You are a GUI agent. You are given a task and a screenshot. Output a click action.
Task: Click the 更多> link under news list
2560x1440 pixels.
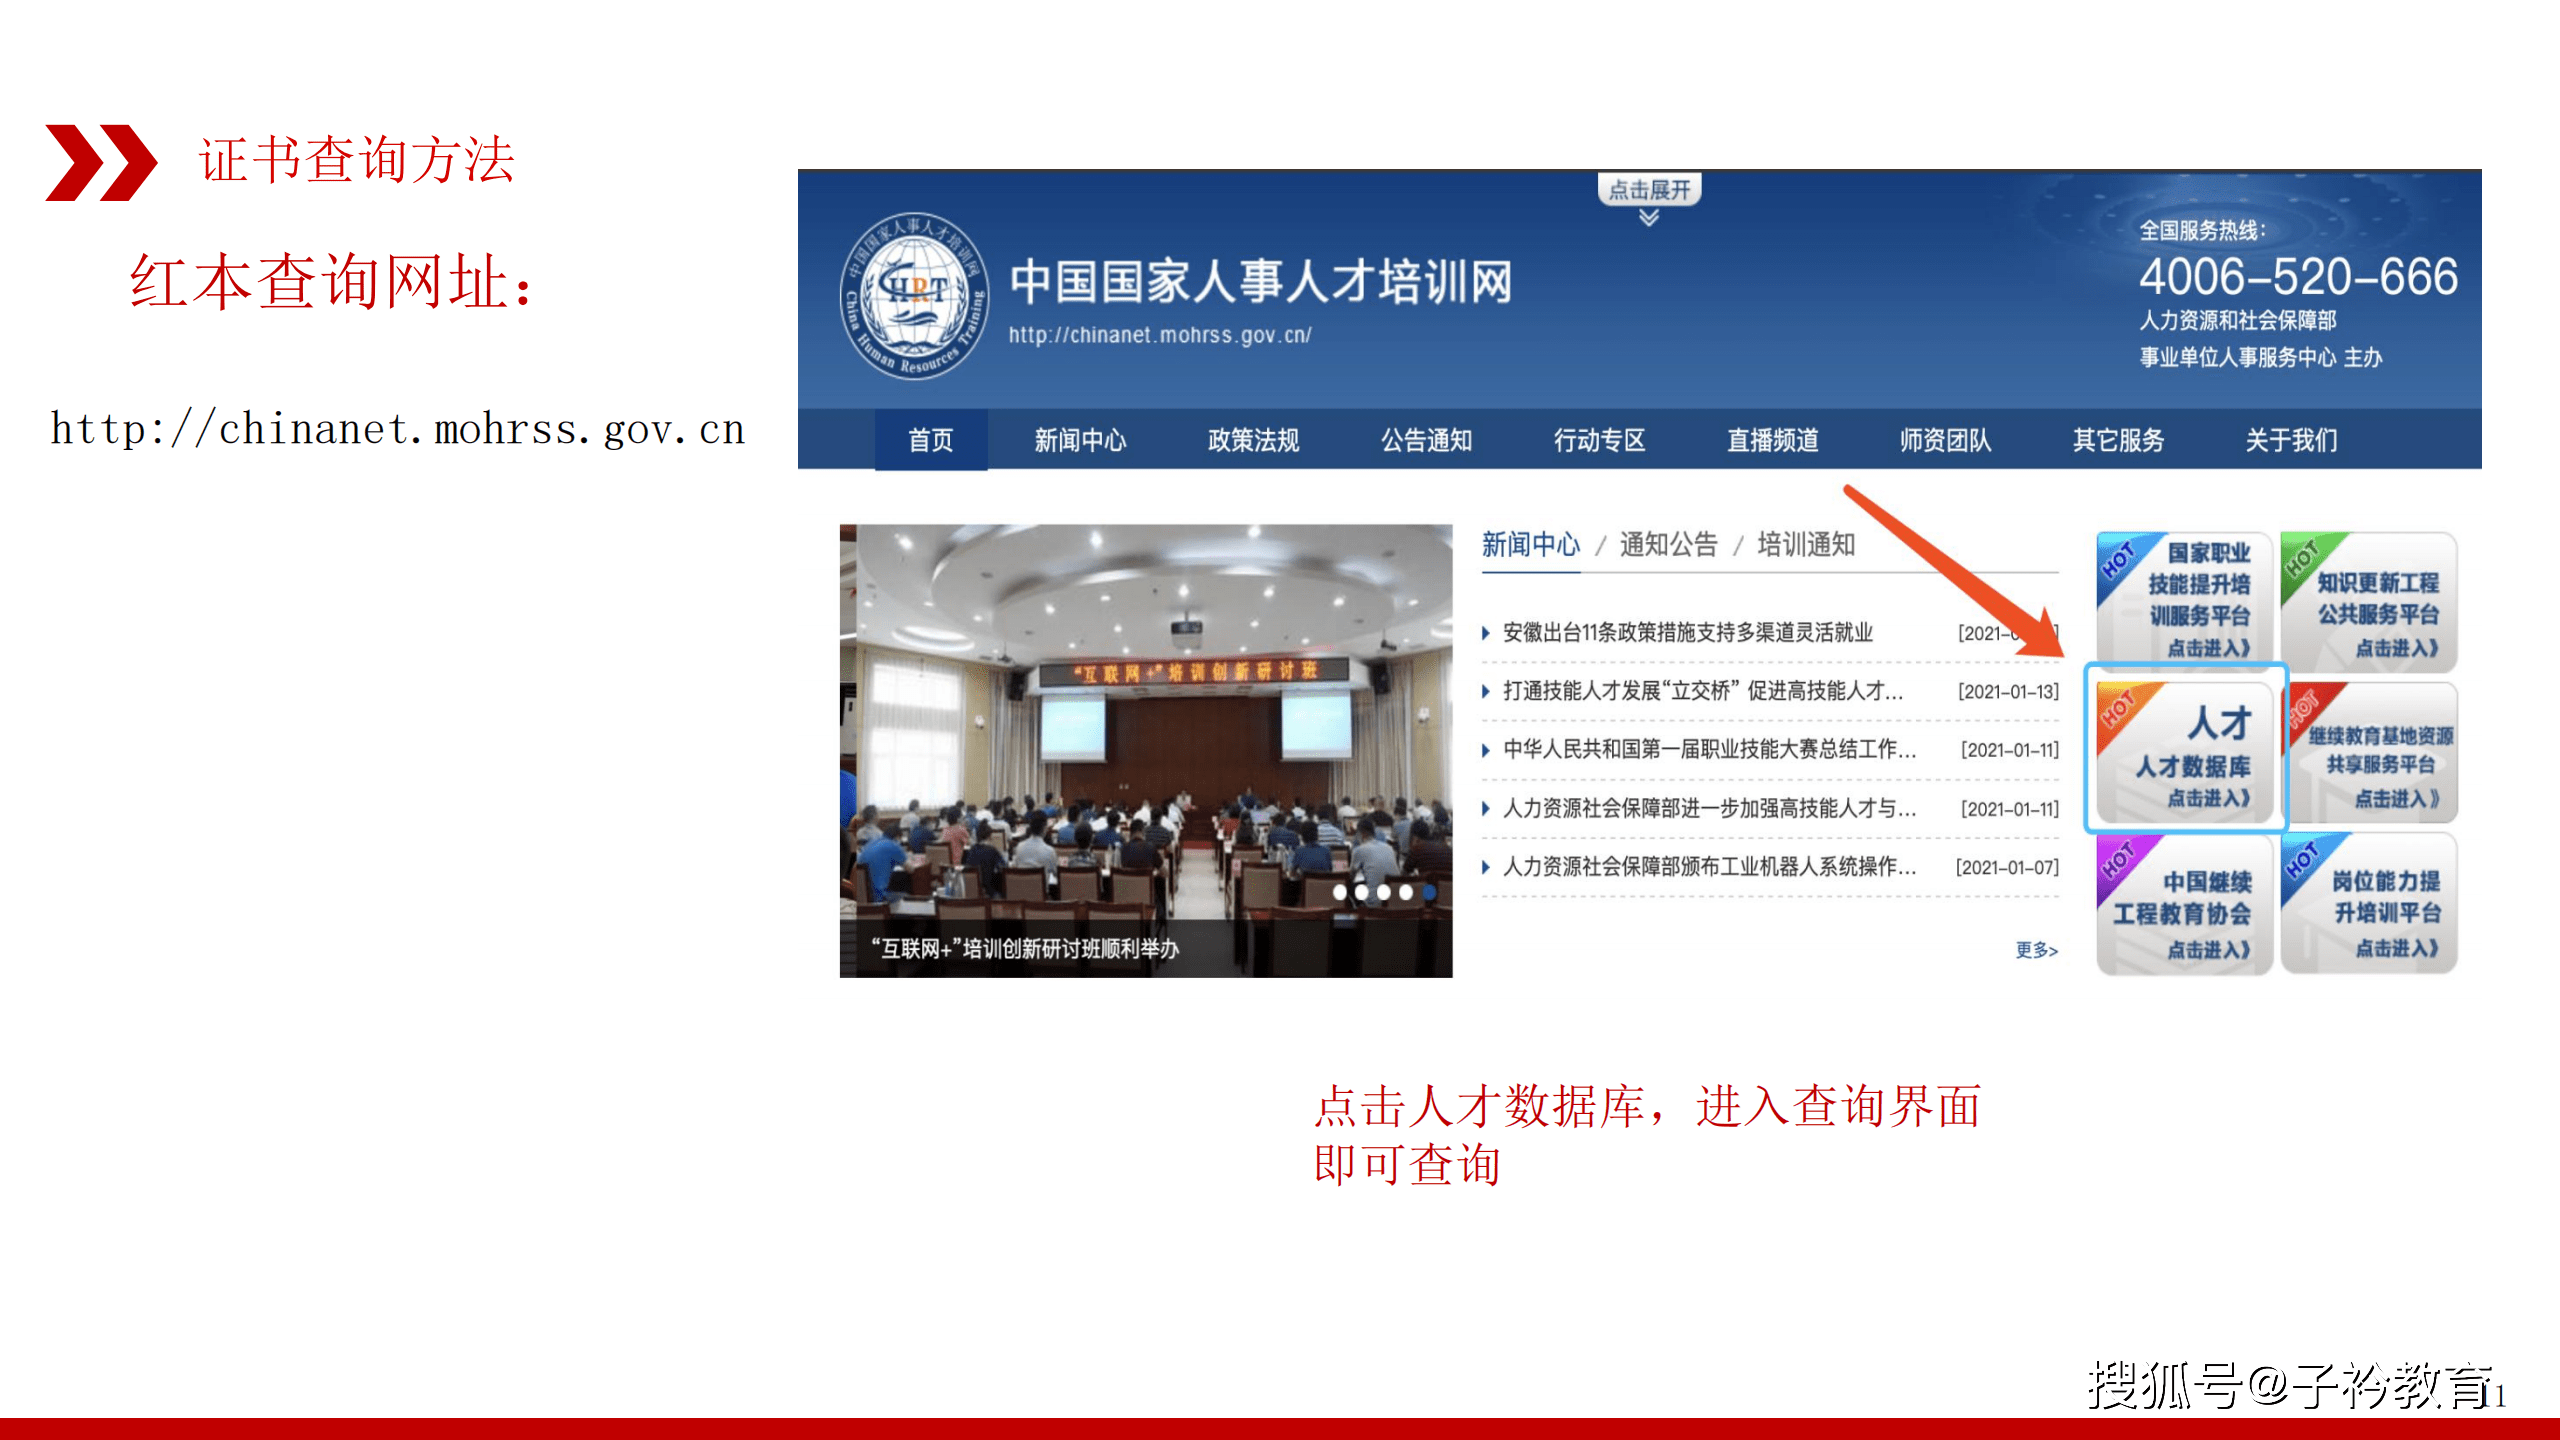[2036, 950]
